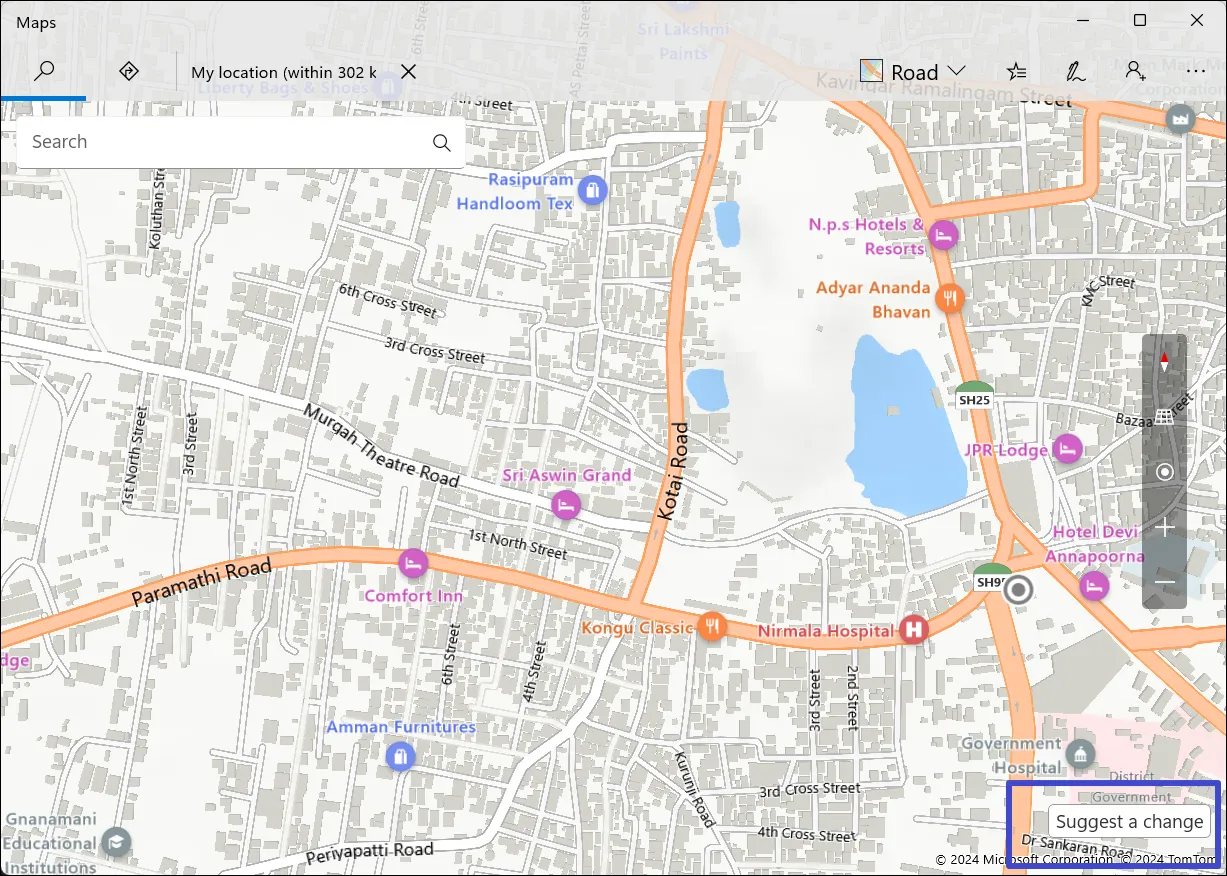The height and width of the screenshot is (876, 1227).
Task: Click the search magnifier button in search box
Action: [442, 142]
